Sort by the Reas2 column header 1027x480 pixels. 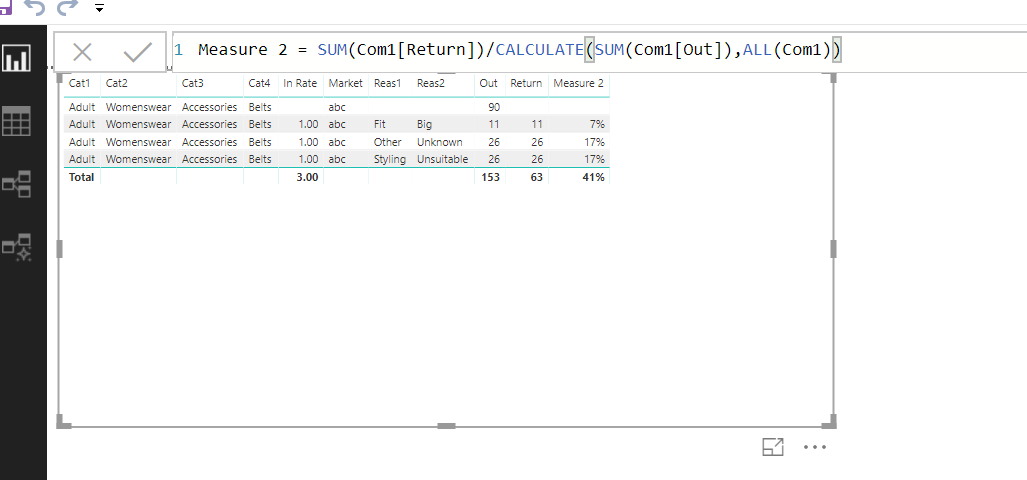430,83
